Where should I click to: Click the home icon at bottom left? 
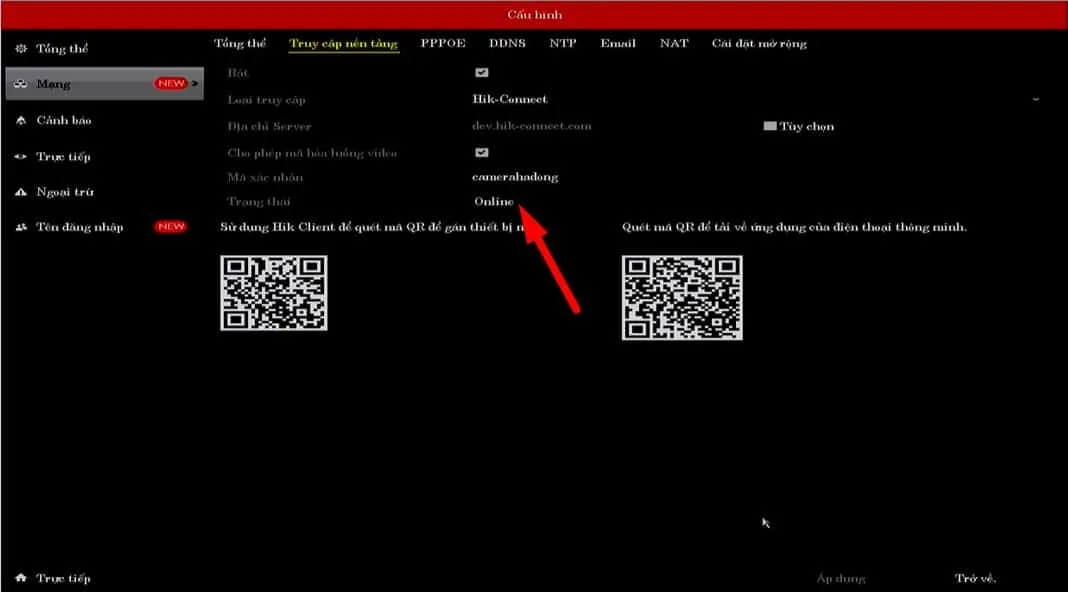[x=21, y=578]
